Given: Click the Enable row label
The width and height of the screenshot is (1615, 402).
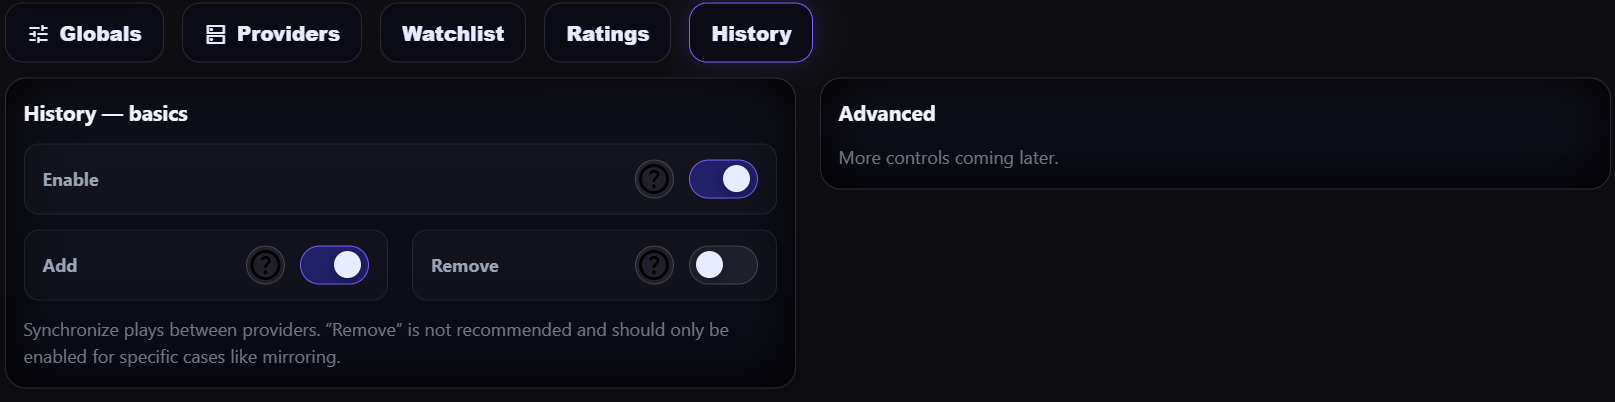Looking at the screenshot, I should coord(71,180).
